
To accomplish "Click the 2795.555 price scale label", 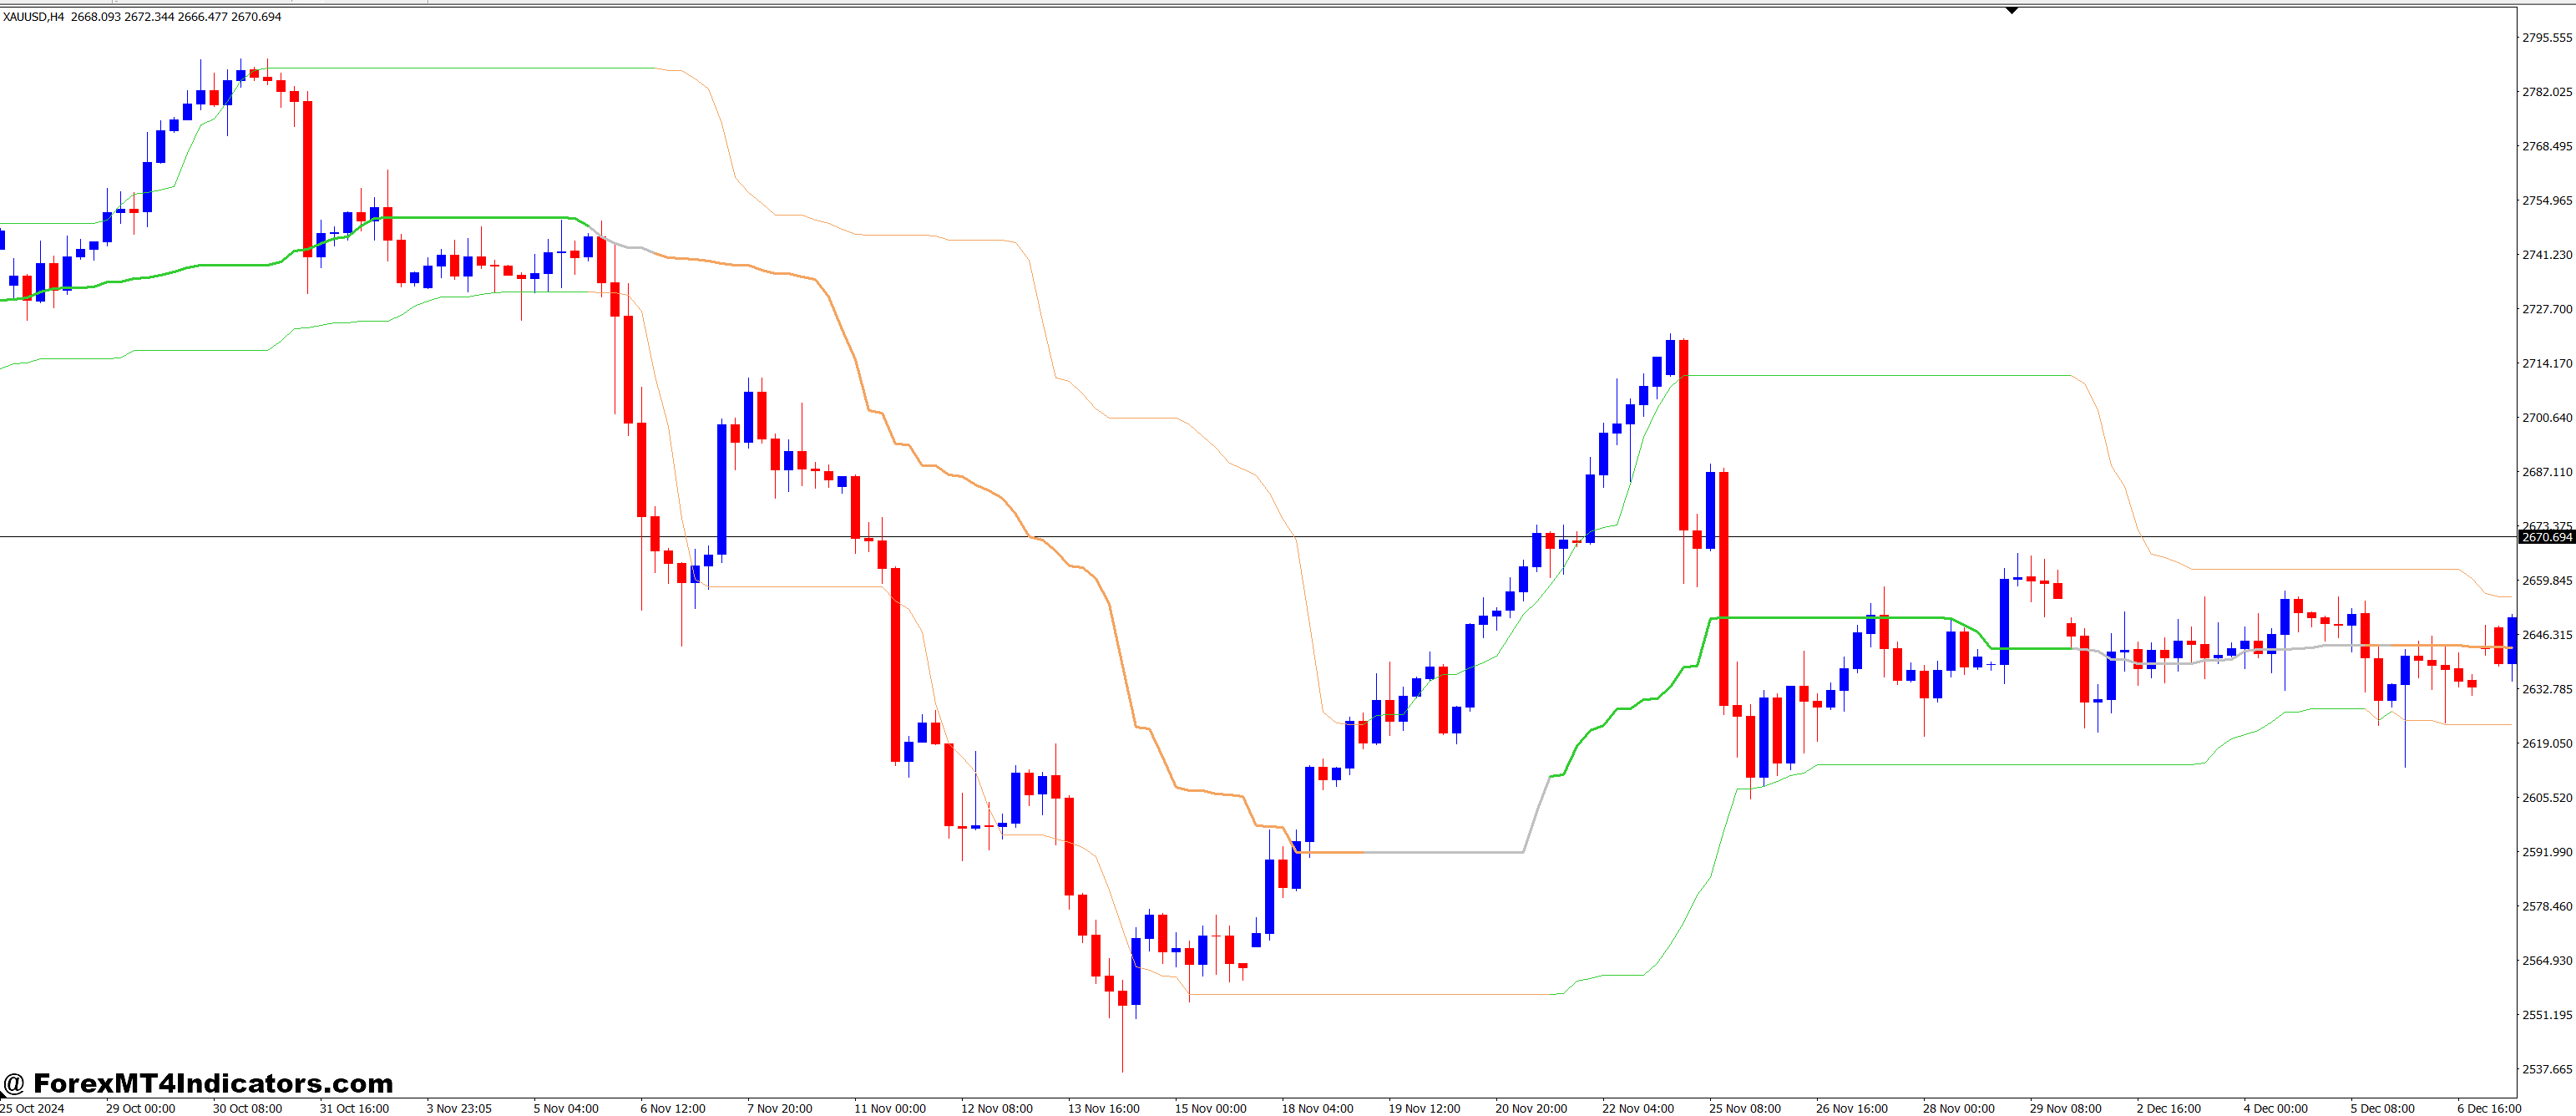I will (x=2546, y=38).
